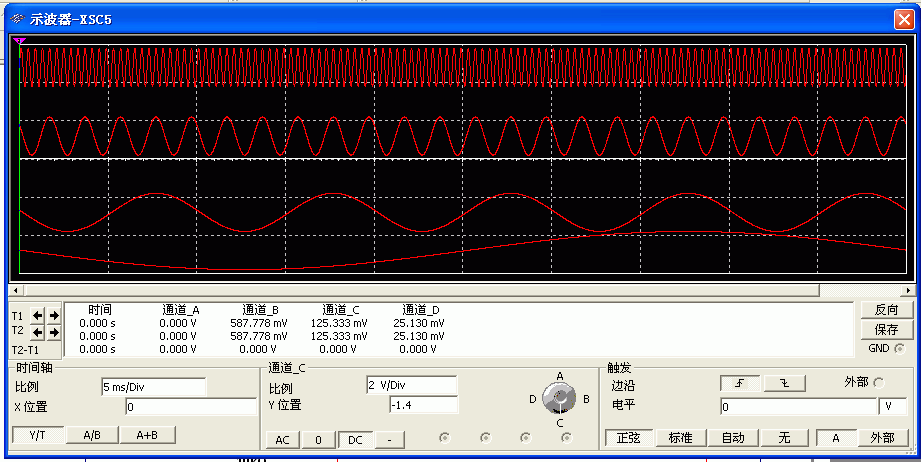Click the 保存 save button
The image size is (921, 462).
pos(886,329)
